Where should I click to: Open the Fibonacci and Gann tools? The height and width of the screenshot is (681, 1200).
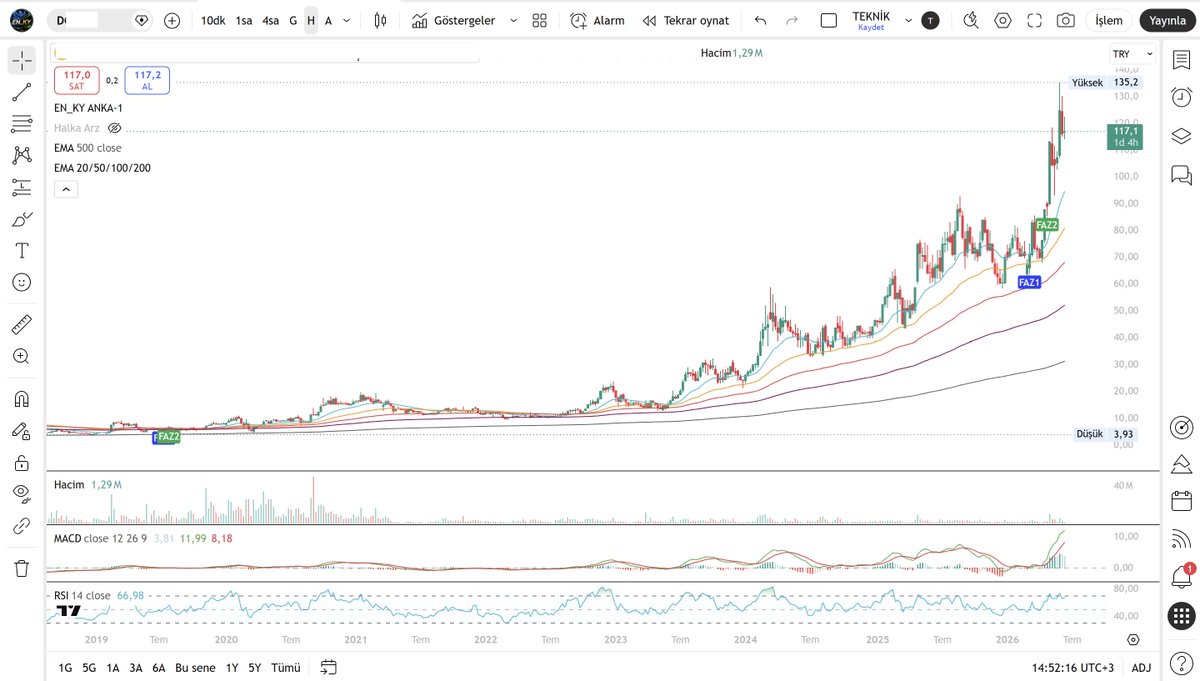(x=21, y=124)
